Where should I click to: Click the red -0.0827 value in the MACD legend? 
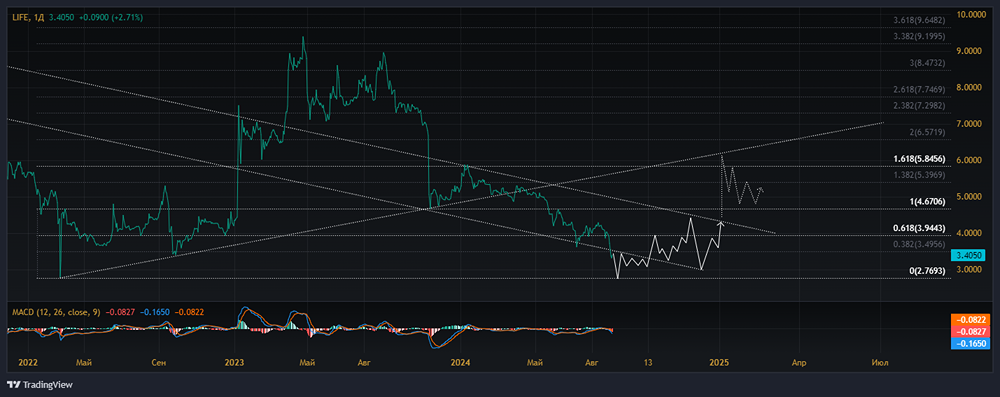[121, 312]
